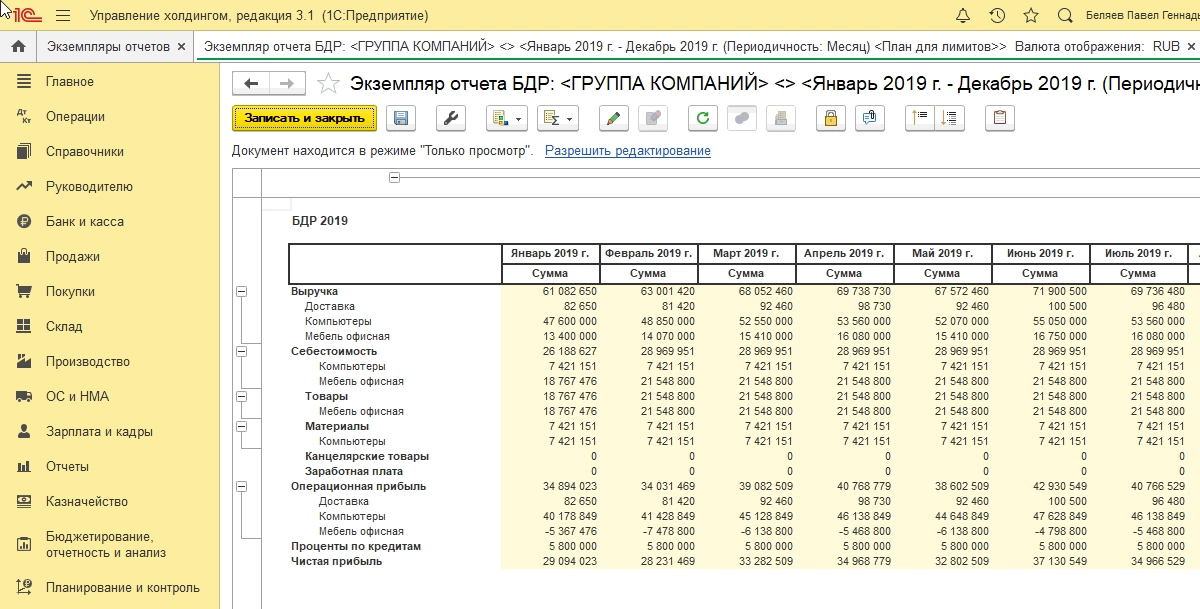Open settings with the wrench icon
This screenshot has width=1200, height=609.
click(x=451, y=118)
